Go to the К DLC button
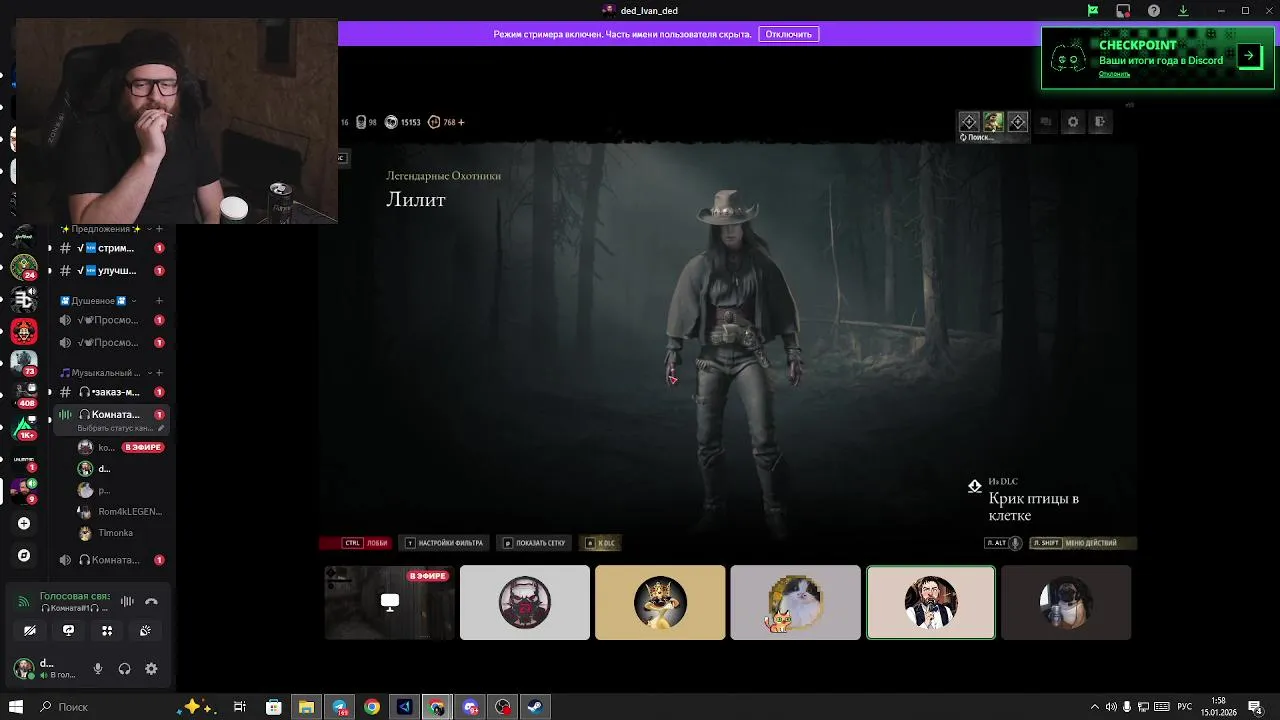This screenshot has height=720, width=1280. (x=601, y=543)
